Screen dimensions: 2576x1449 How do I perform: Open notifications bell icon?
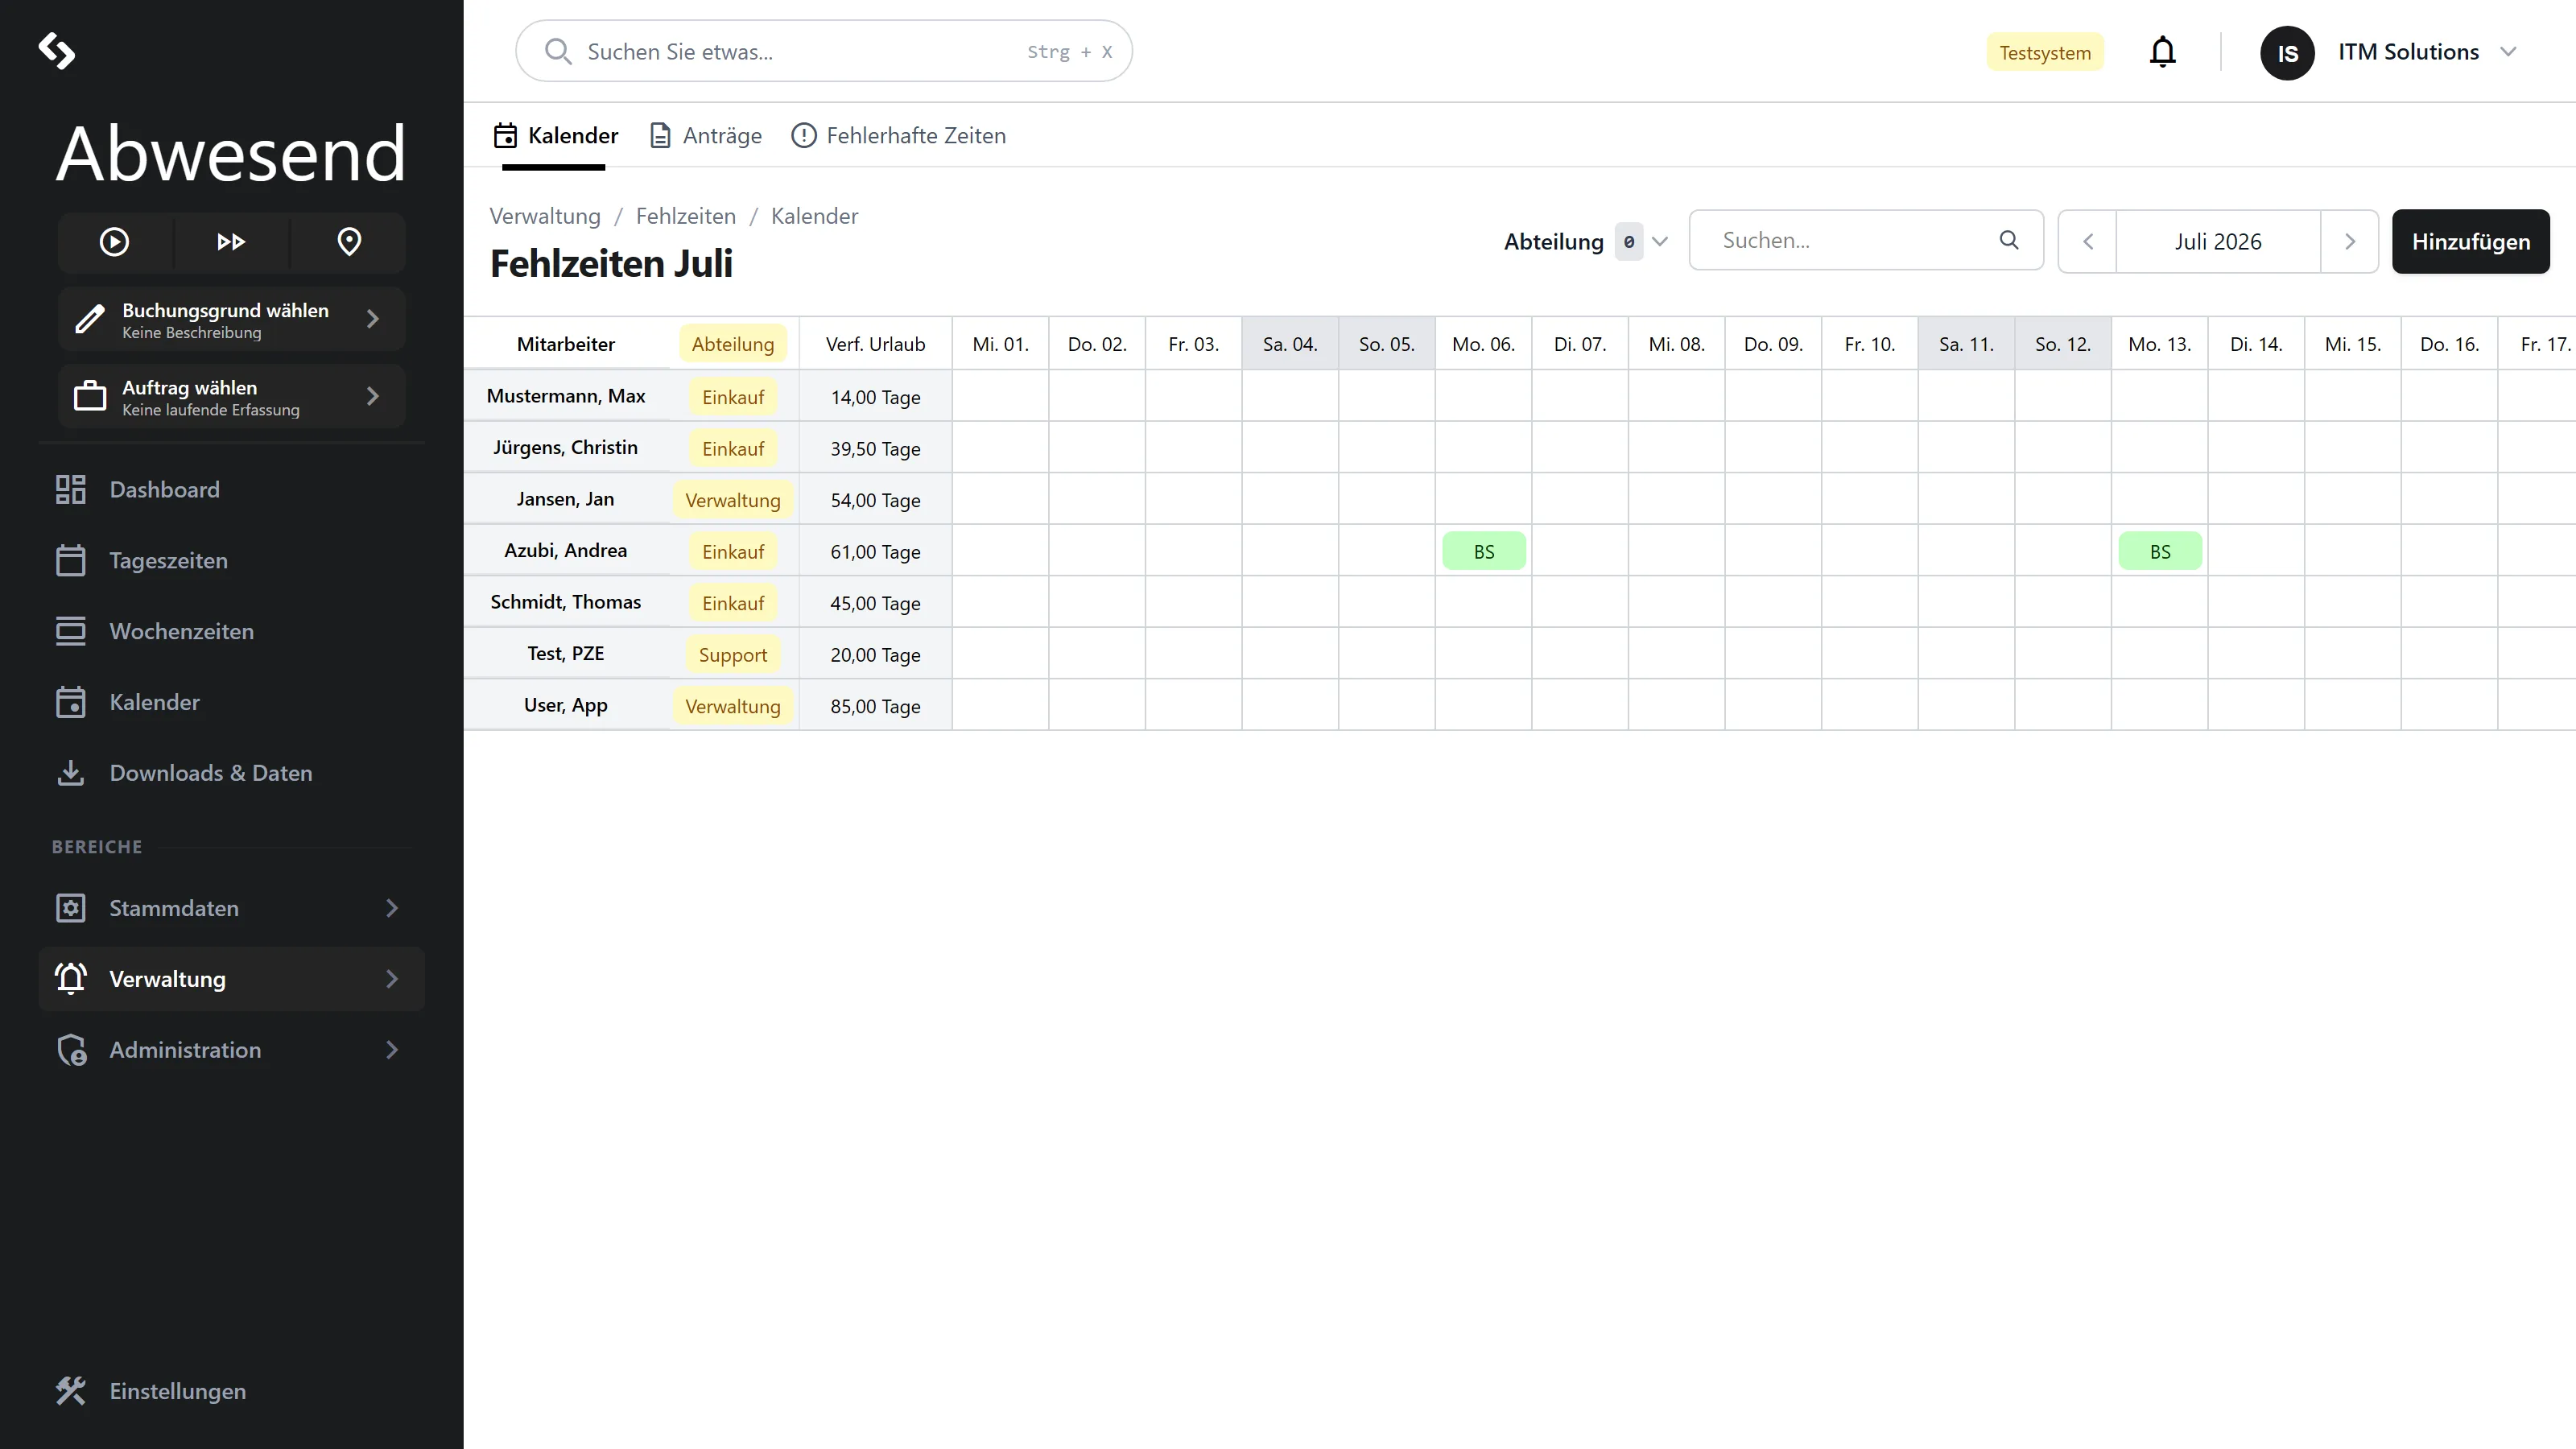coord(2162,52)
